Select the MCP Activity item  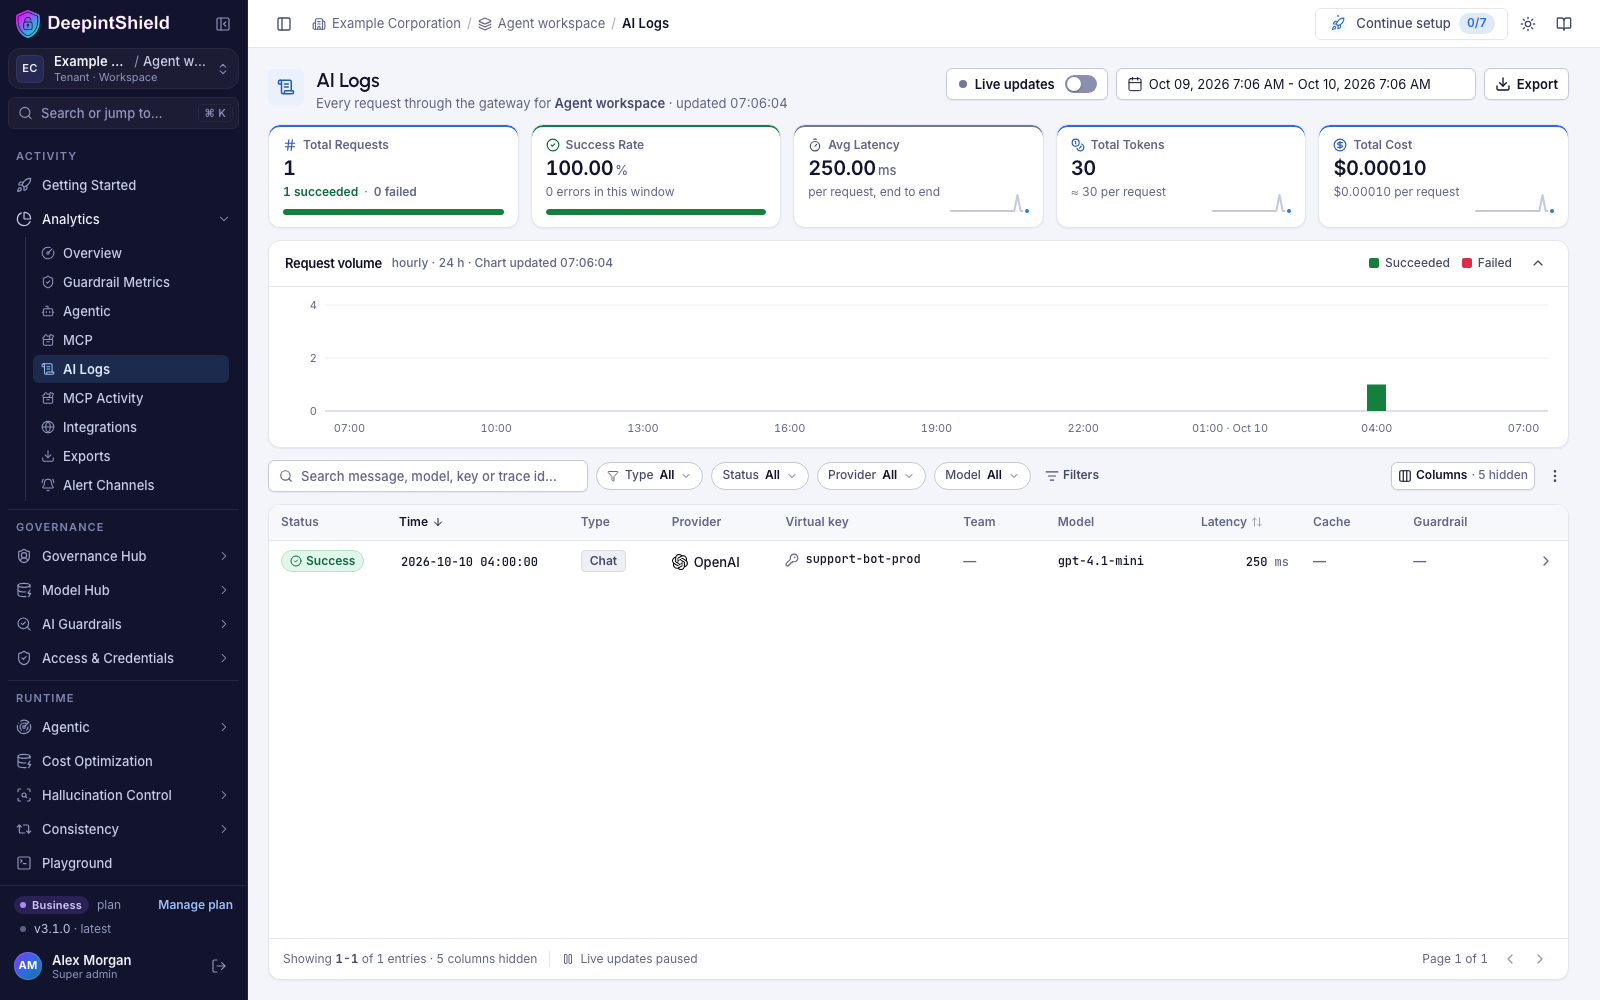pos(131,398)
